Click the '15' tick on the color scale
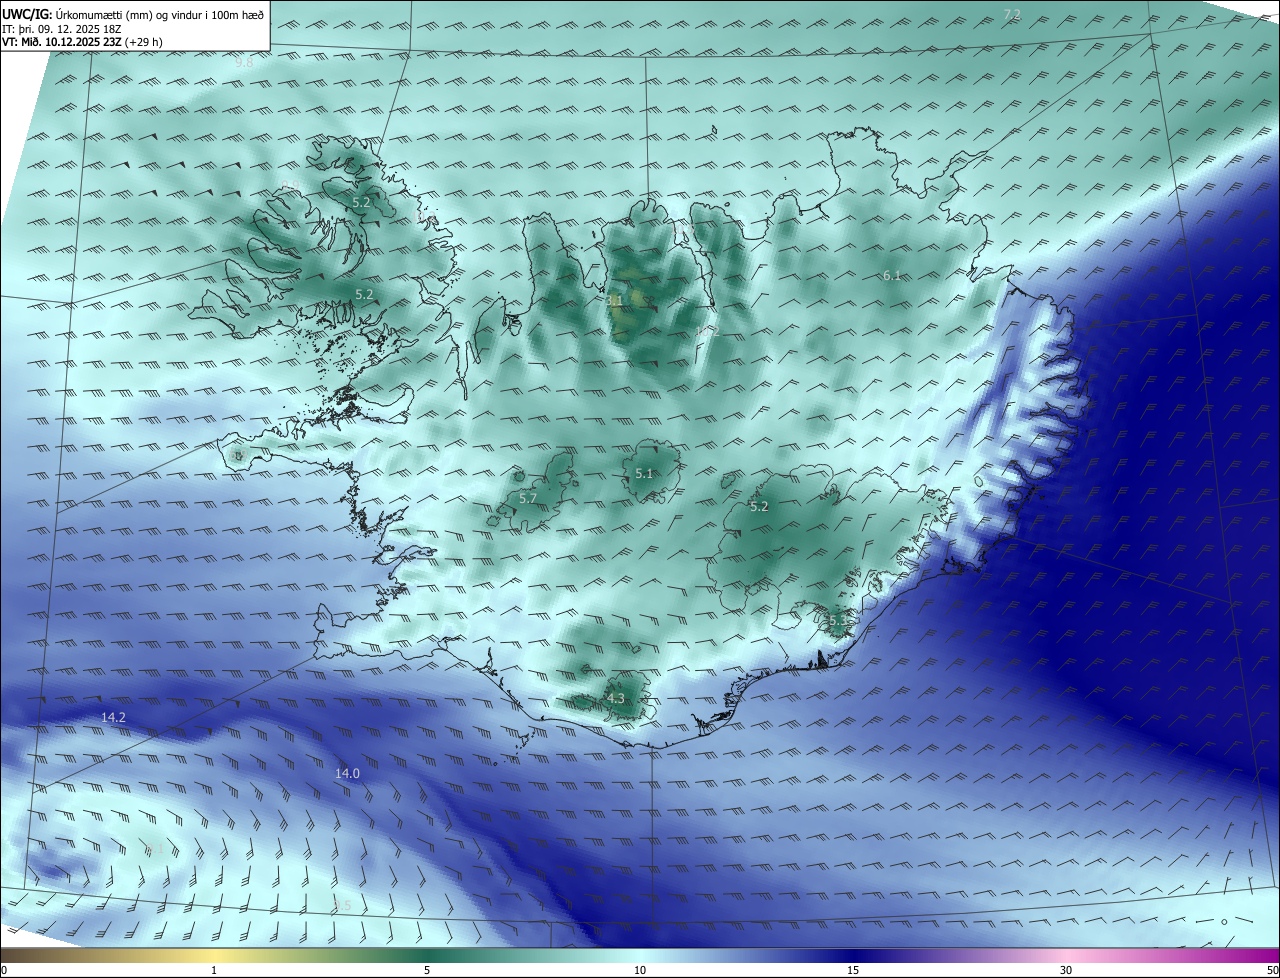Viewport: 1280px width, 978px height. tap(853, 970)
